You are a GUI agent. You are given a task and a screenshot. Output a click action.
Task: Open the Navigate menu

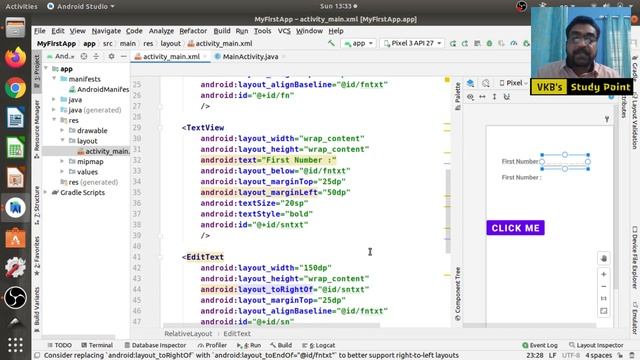pos(106,31)
